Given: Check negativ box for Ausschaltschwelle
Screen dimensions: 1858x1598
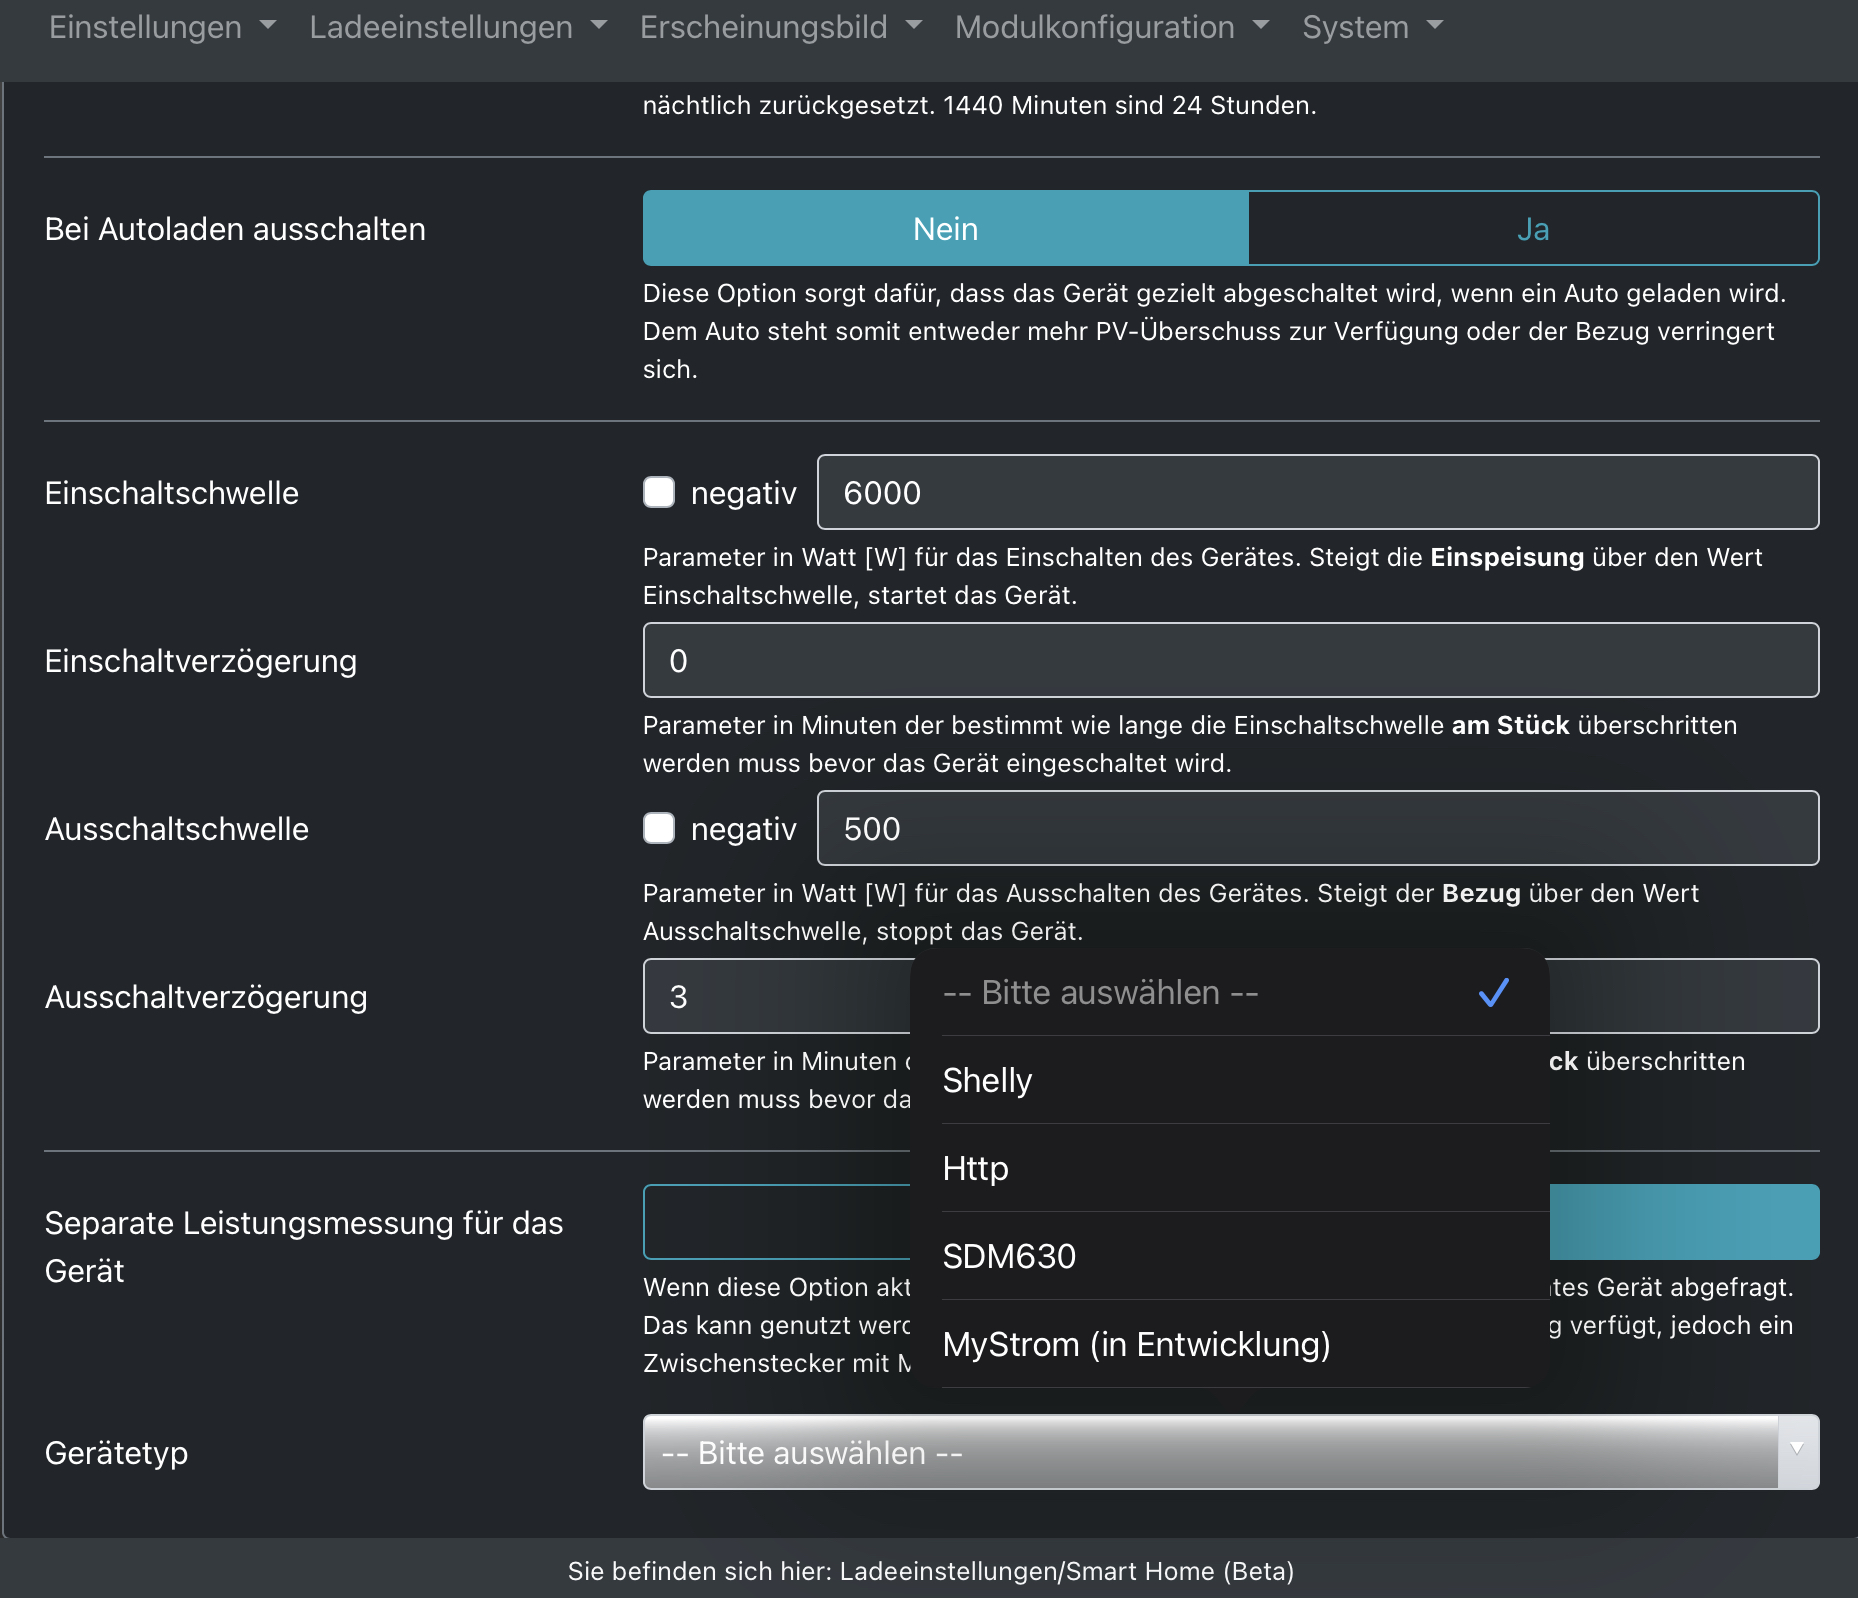Looking at the screenshot, I should [x=659, y=828].
